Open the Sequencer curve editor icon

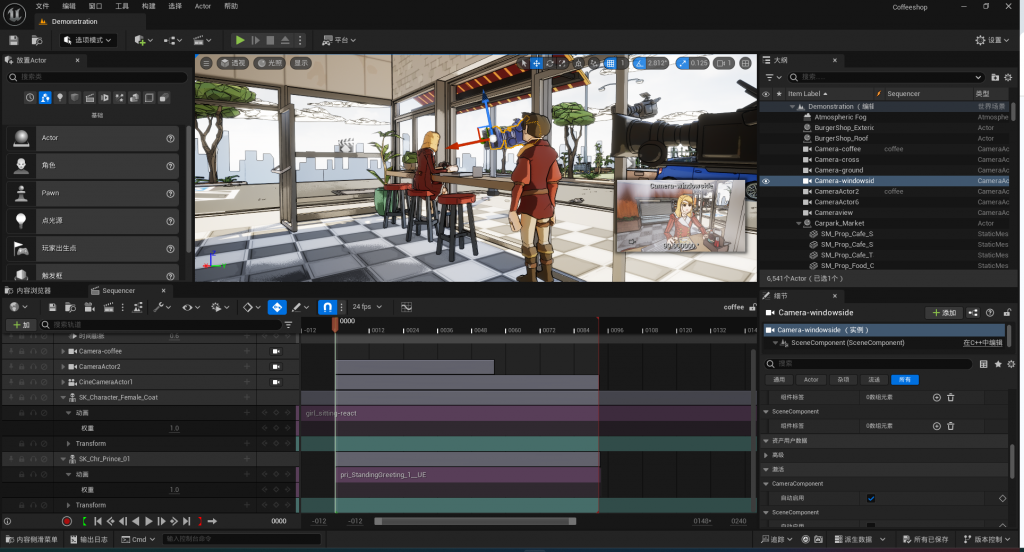tap(406, 307)
